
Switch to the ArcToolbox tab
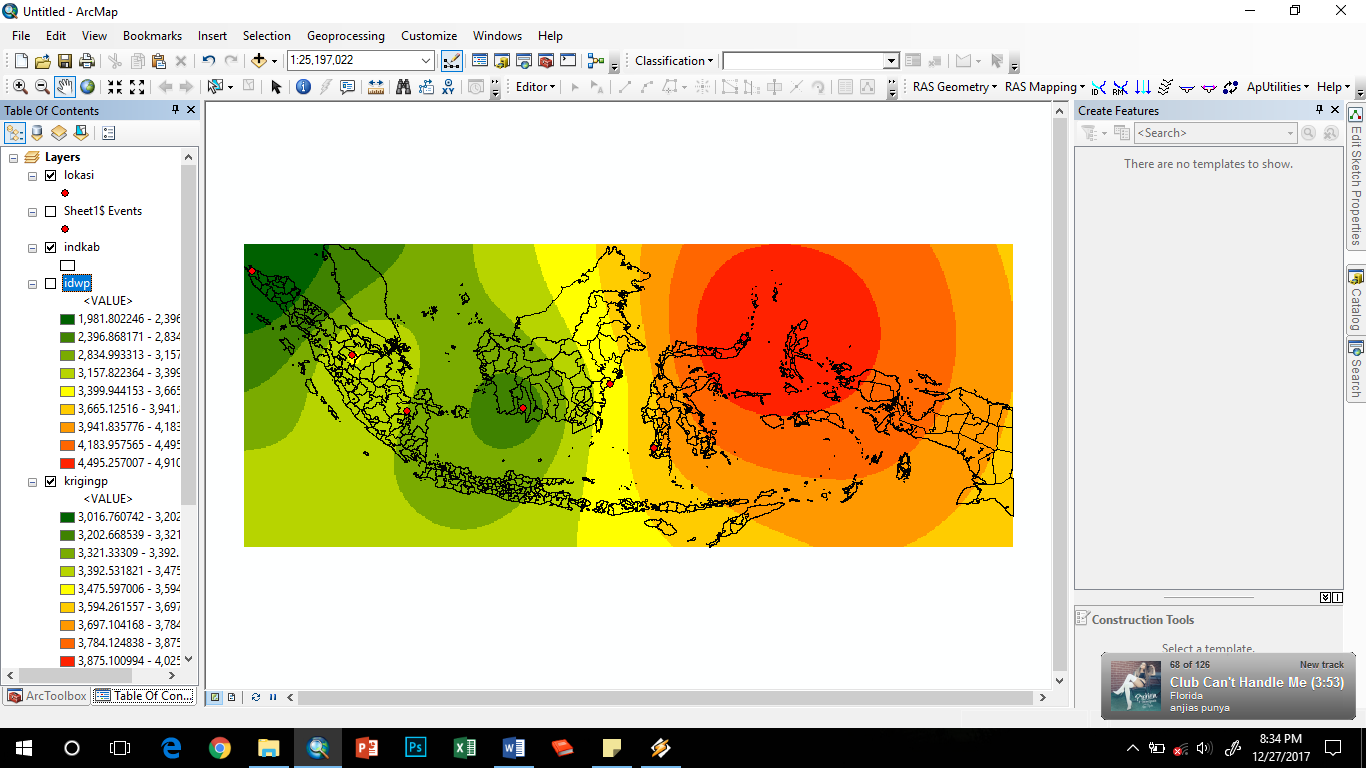pos(46,696)
